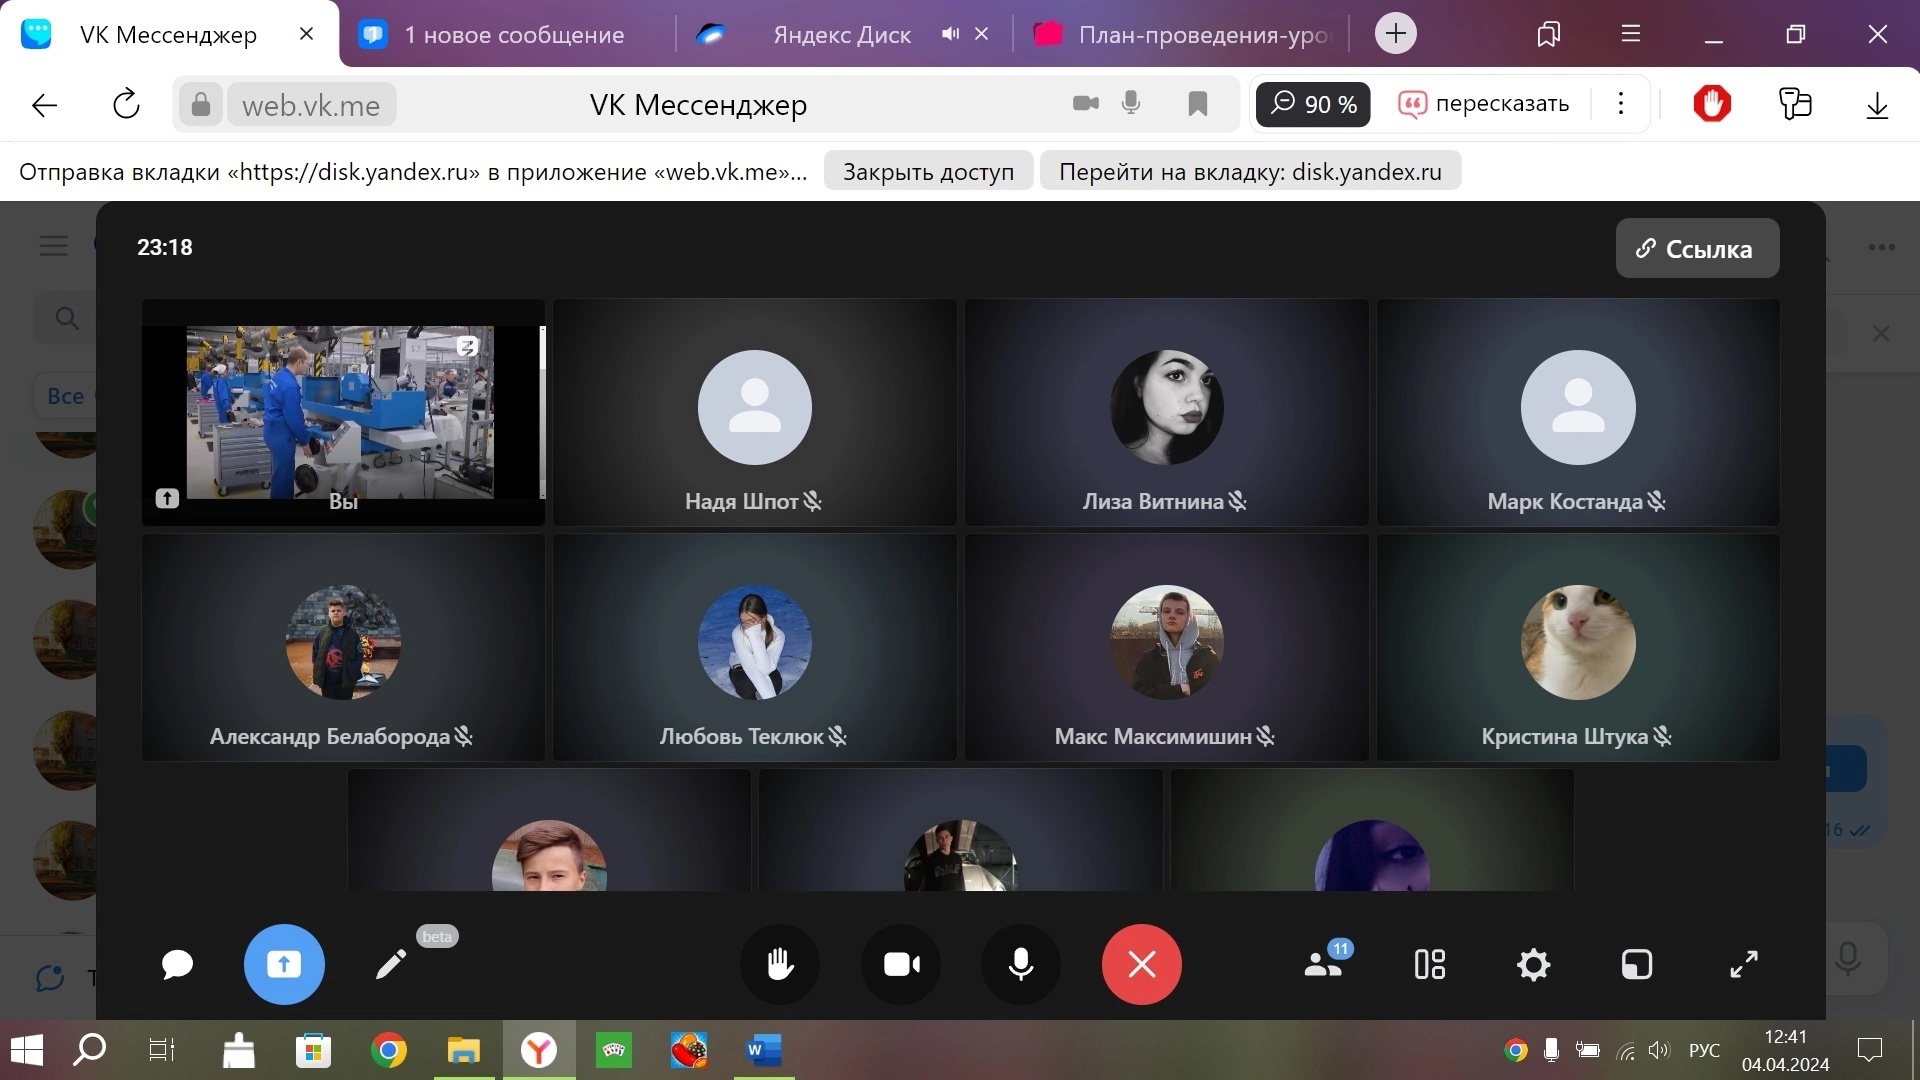This screenshot has height=1080, width=1920.
Task: Open Microsoft Word from the taskbar
Action: 764,1051
